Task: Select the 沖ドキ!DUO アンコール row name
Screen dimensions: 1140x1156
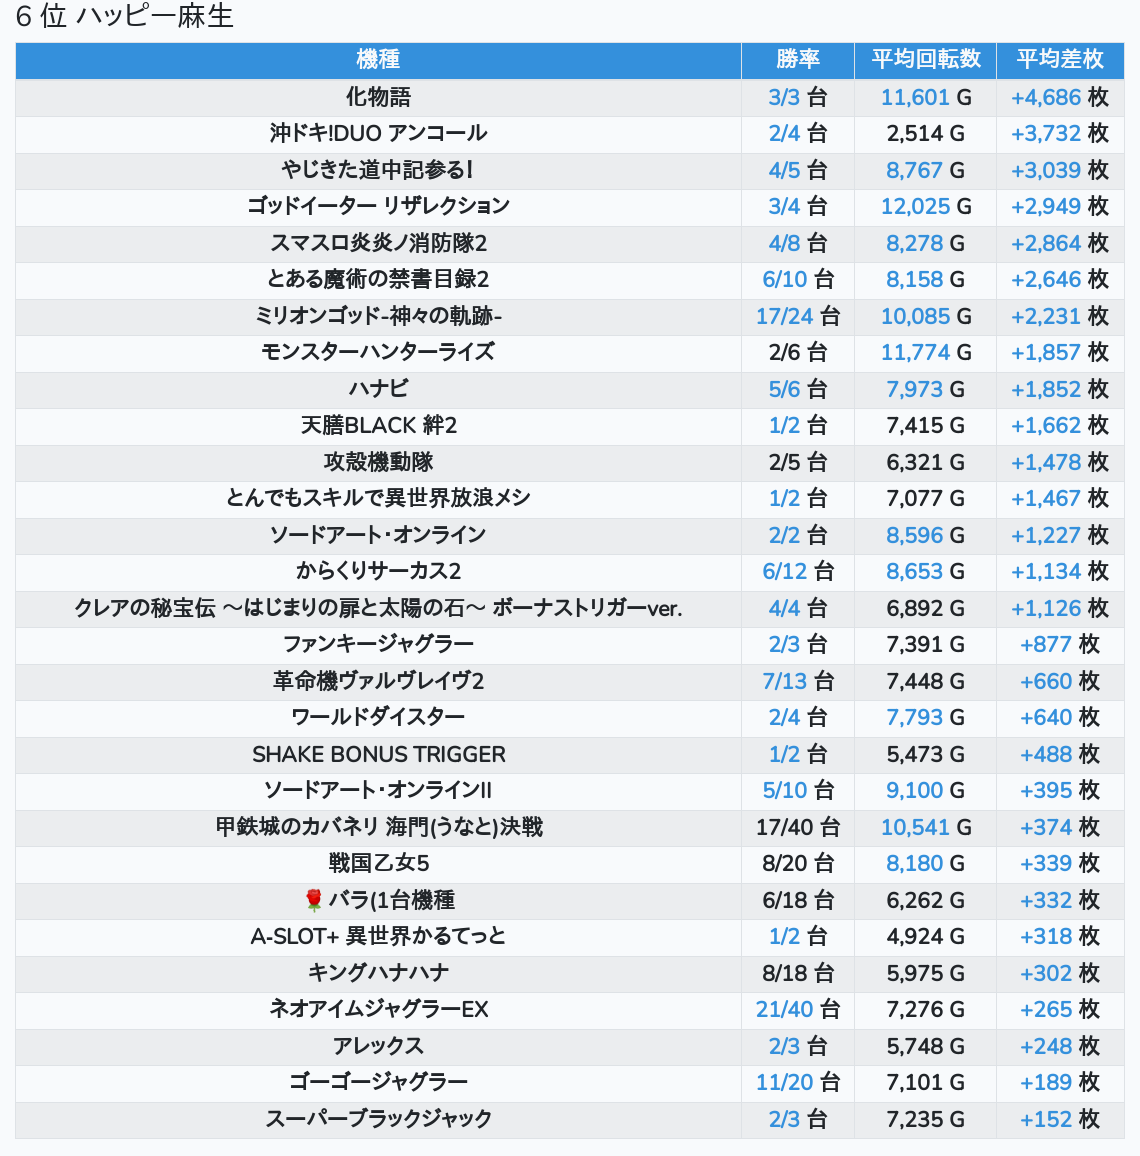Action: click(378, 133)
